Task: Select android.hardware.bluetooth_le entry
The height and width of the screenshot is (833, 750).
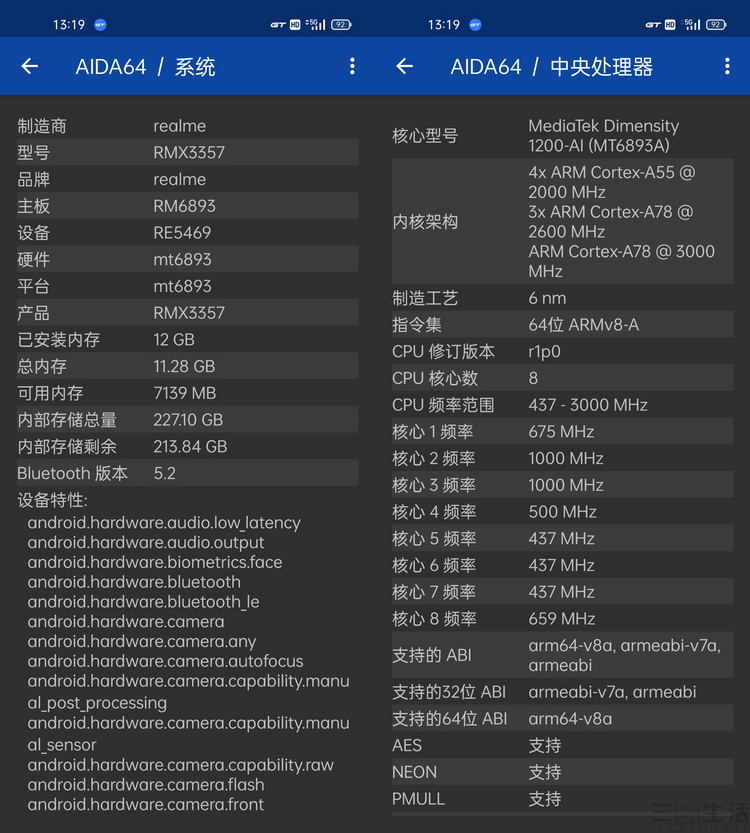Action: (143, 602)
